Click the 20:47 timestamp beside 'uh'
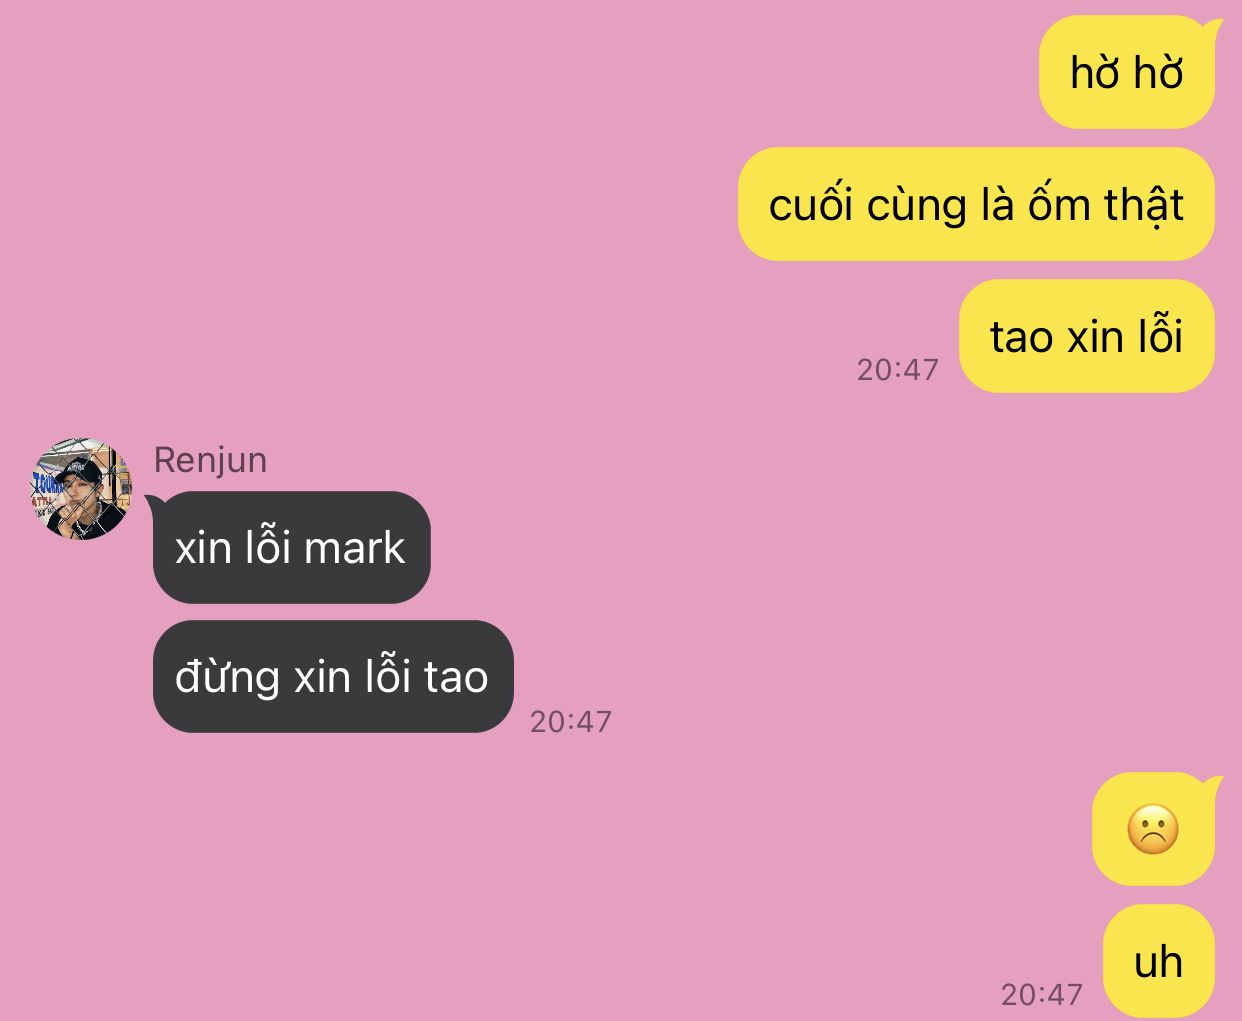 tap(1042, 995)
